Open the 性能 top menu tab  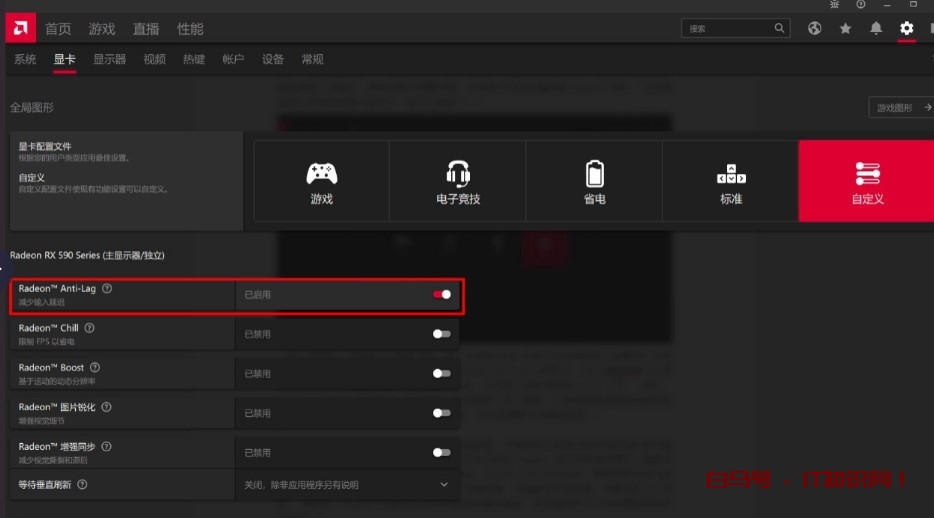190,28
